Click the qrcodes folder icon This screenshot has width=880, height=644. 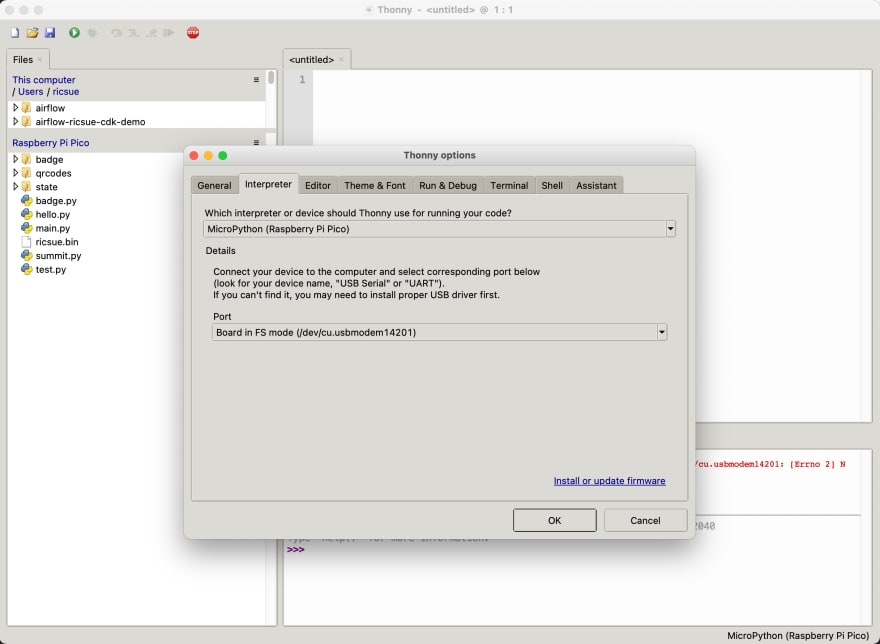click(26, 173)
